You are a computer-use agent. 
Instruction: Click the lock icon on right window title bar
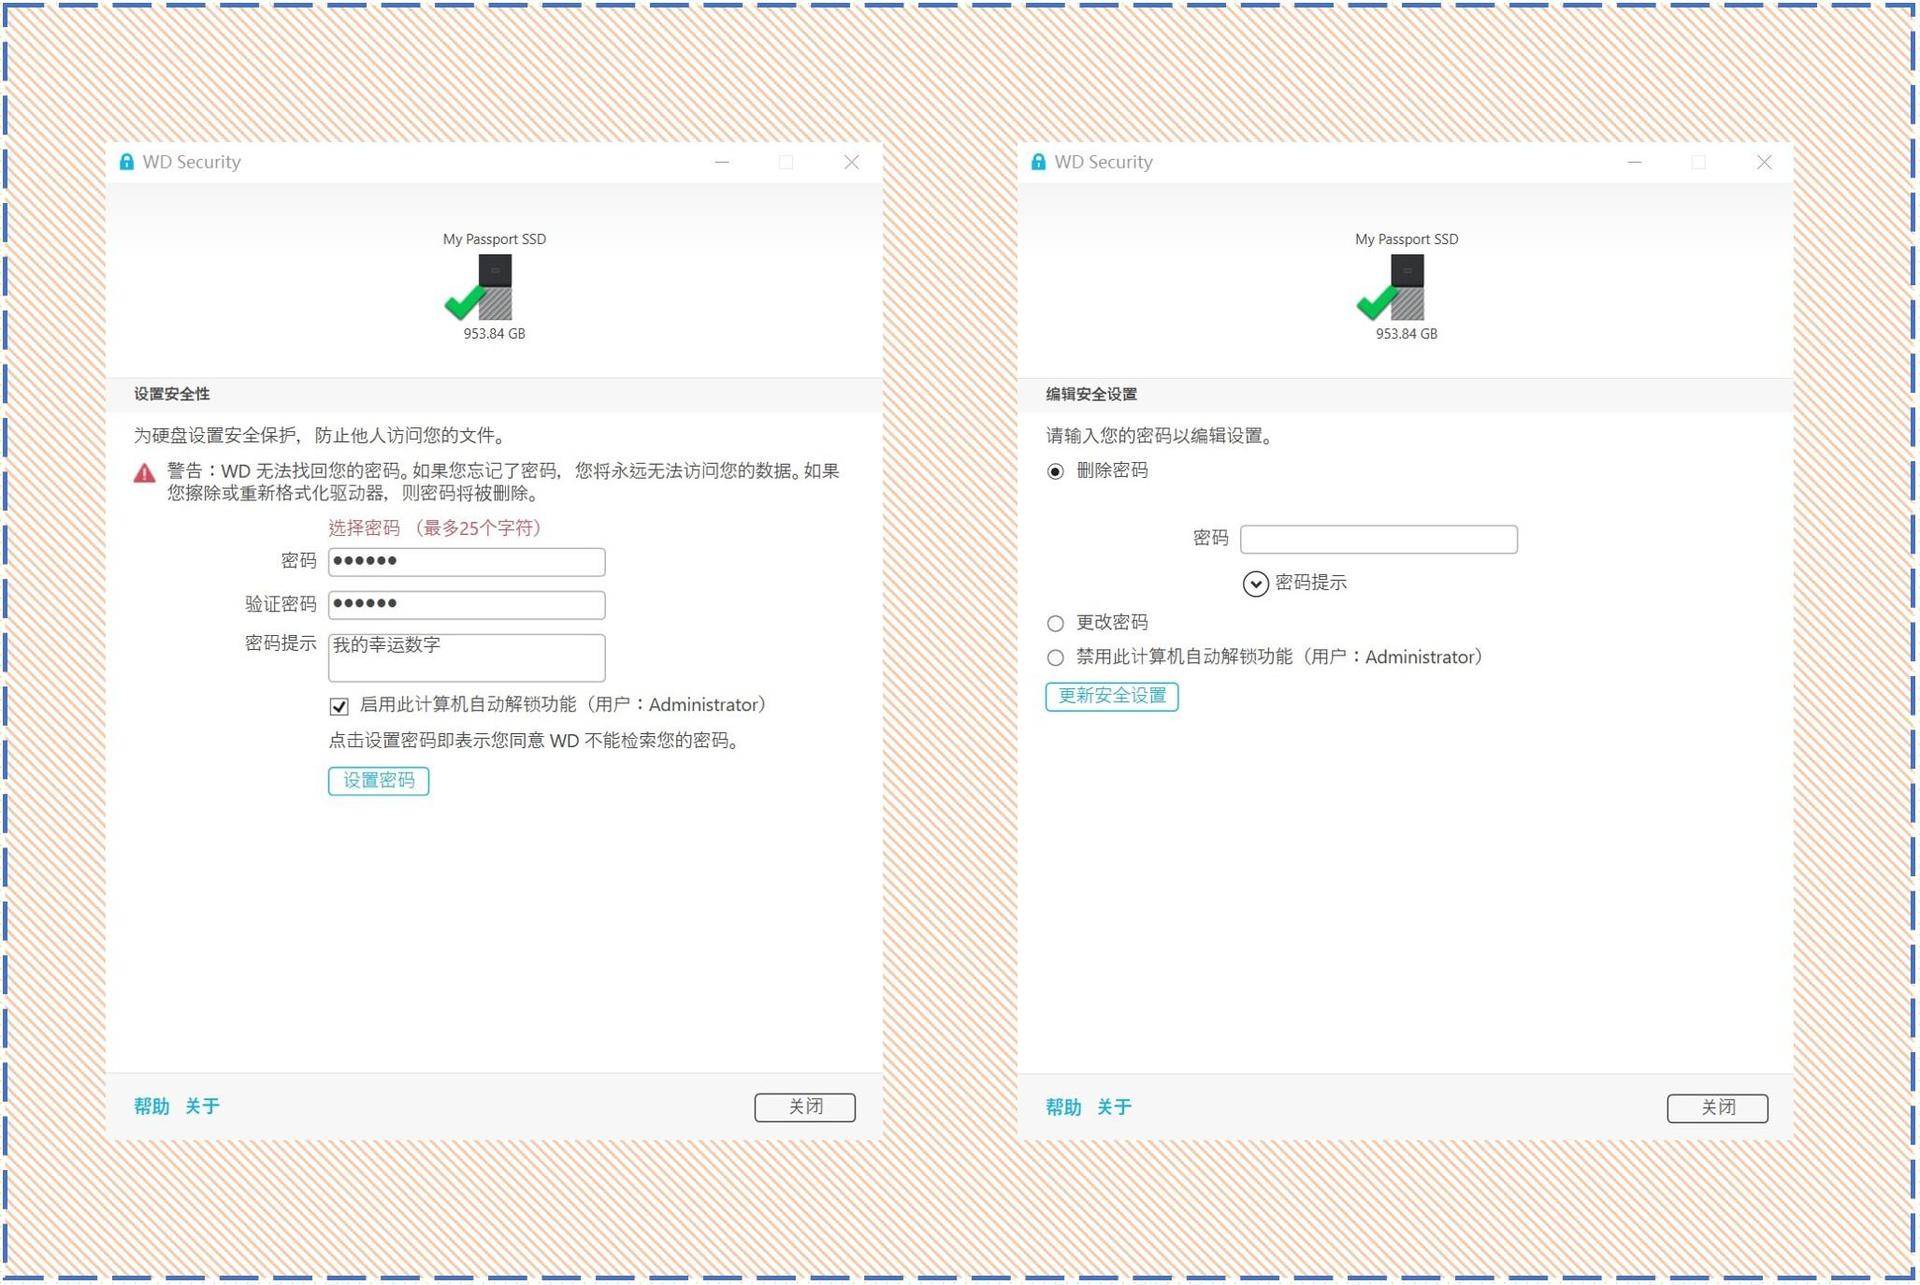[1037, 161]
